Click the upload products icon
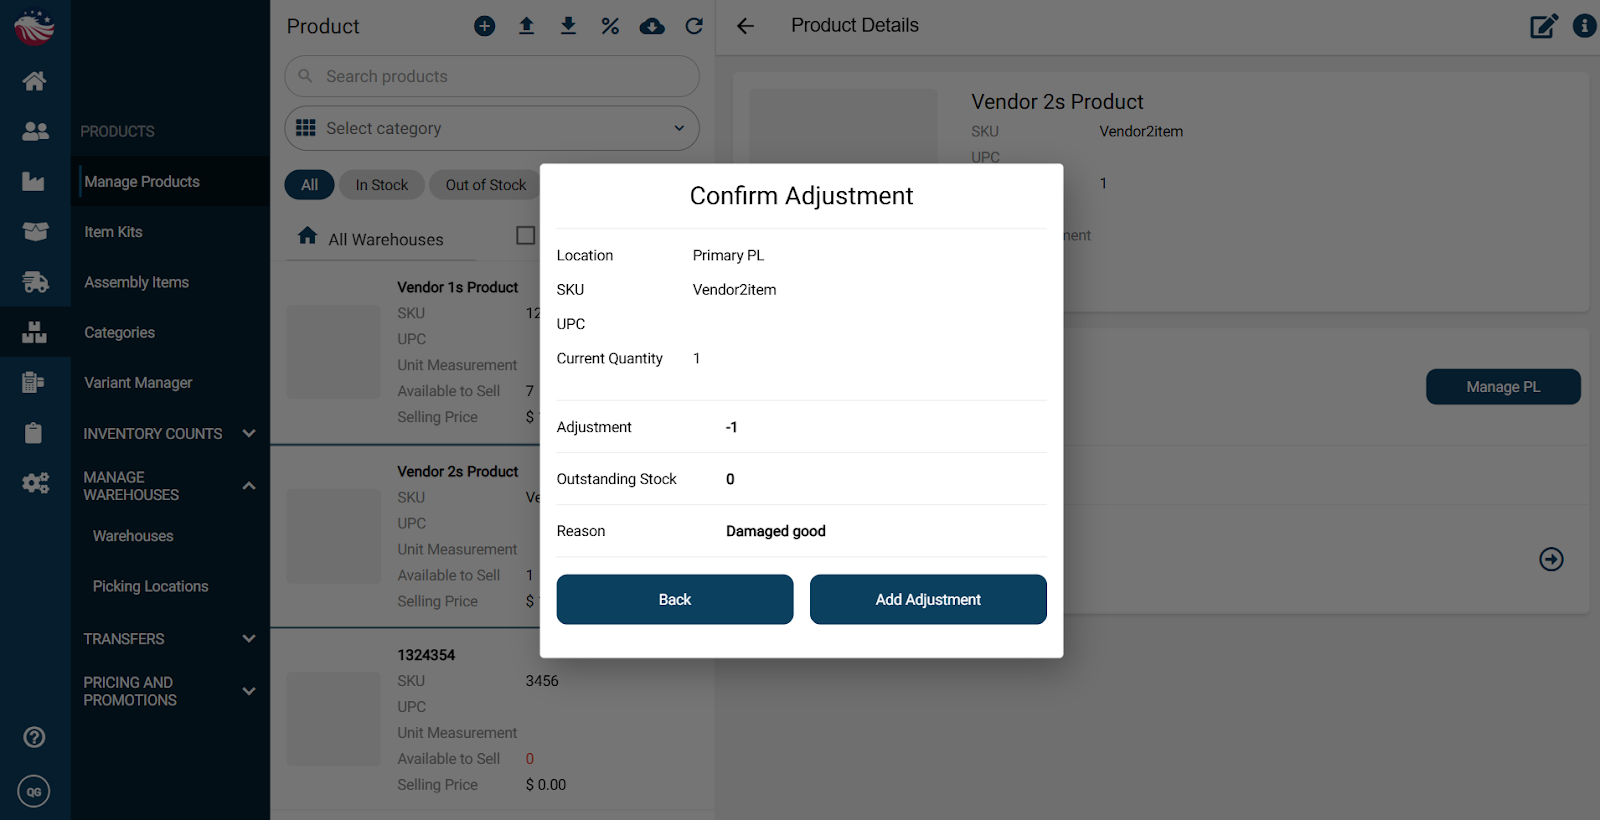The height and width of the screenshot is (820, 1600). (x=526, y=26)
